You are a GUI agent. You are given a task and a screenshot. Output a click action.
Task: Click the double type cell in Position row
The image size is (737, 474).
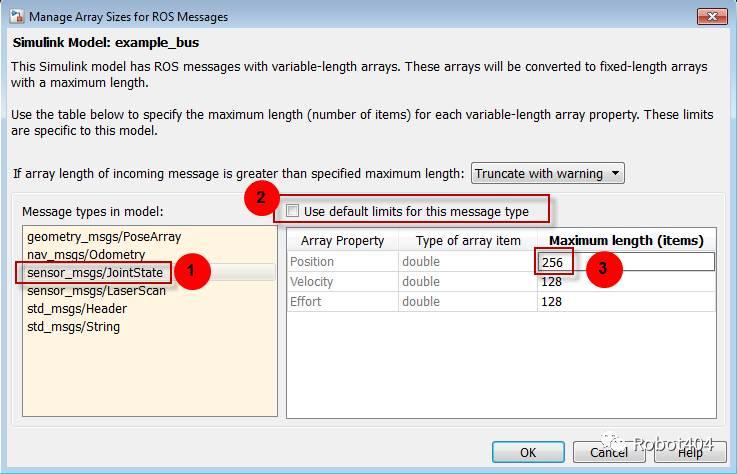(468, 261)
